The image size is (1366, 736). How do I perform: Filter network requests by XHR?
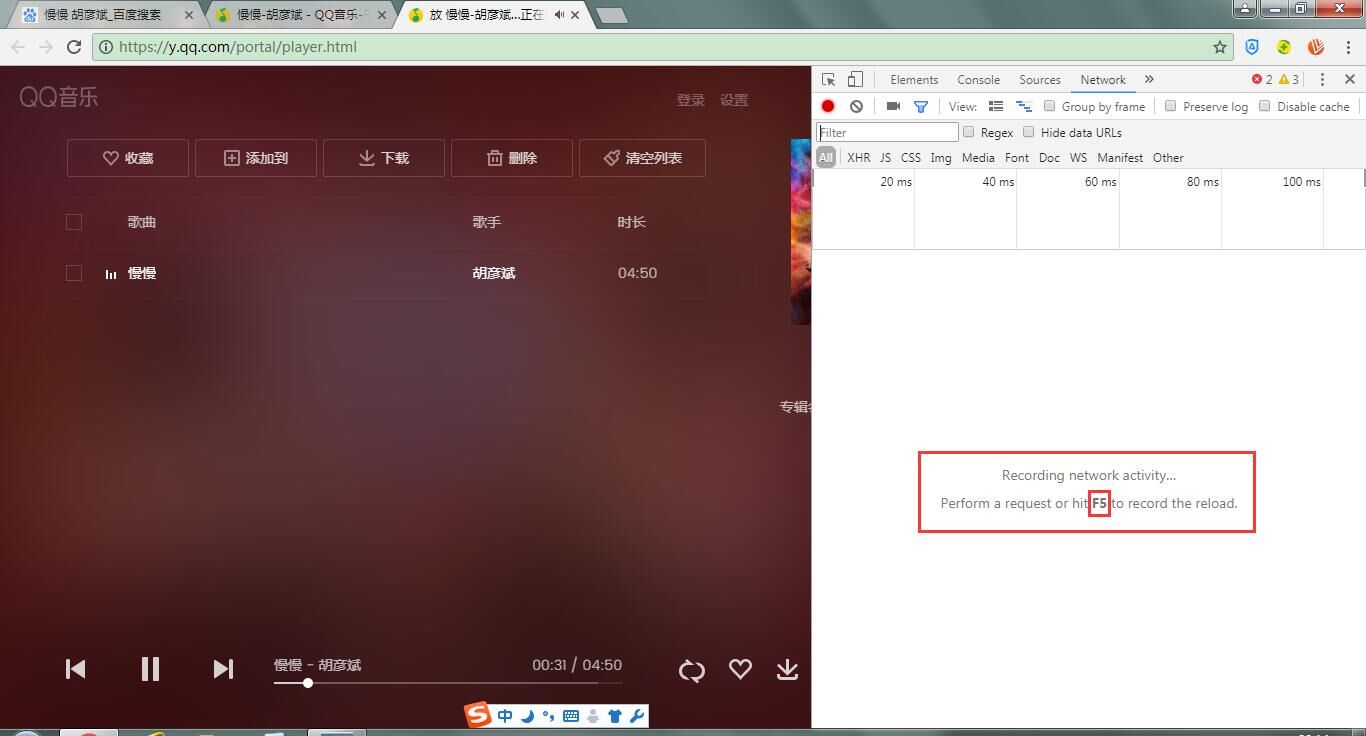tap(858, 157)
